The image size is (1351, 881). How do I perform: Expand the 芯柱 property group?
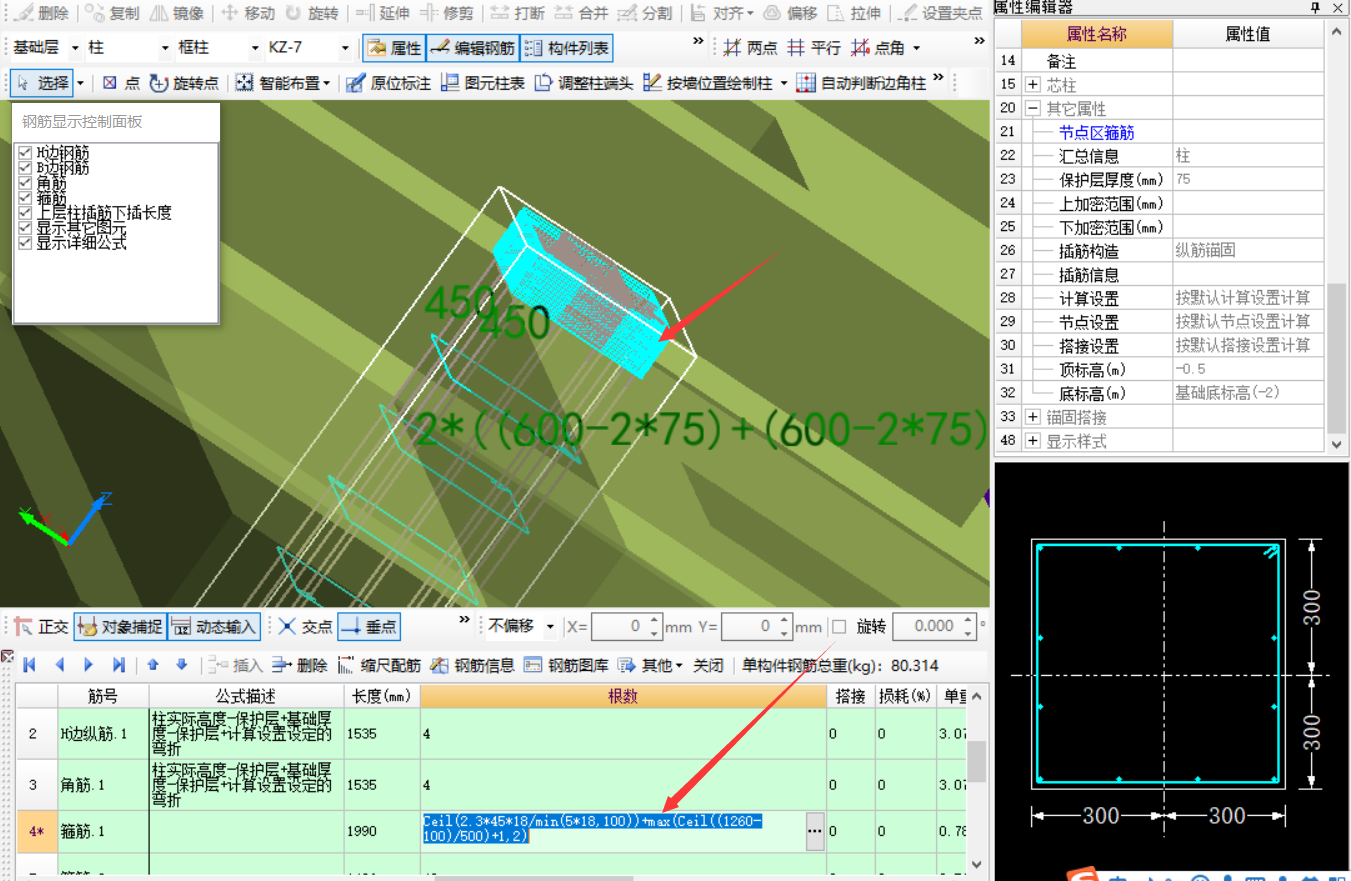(x=1033, y=85)
